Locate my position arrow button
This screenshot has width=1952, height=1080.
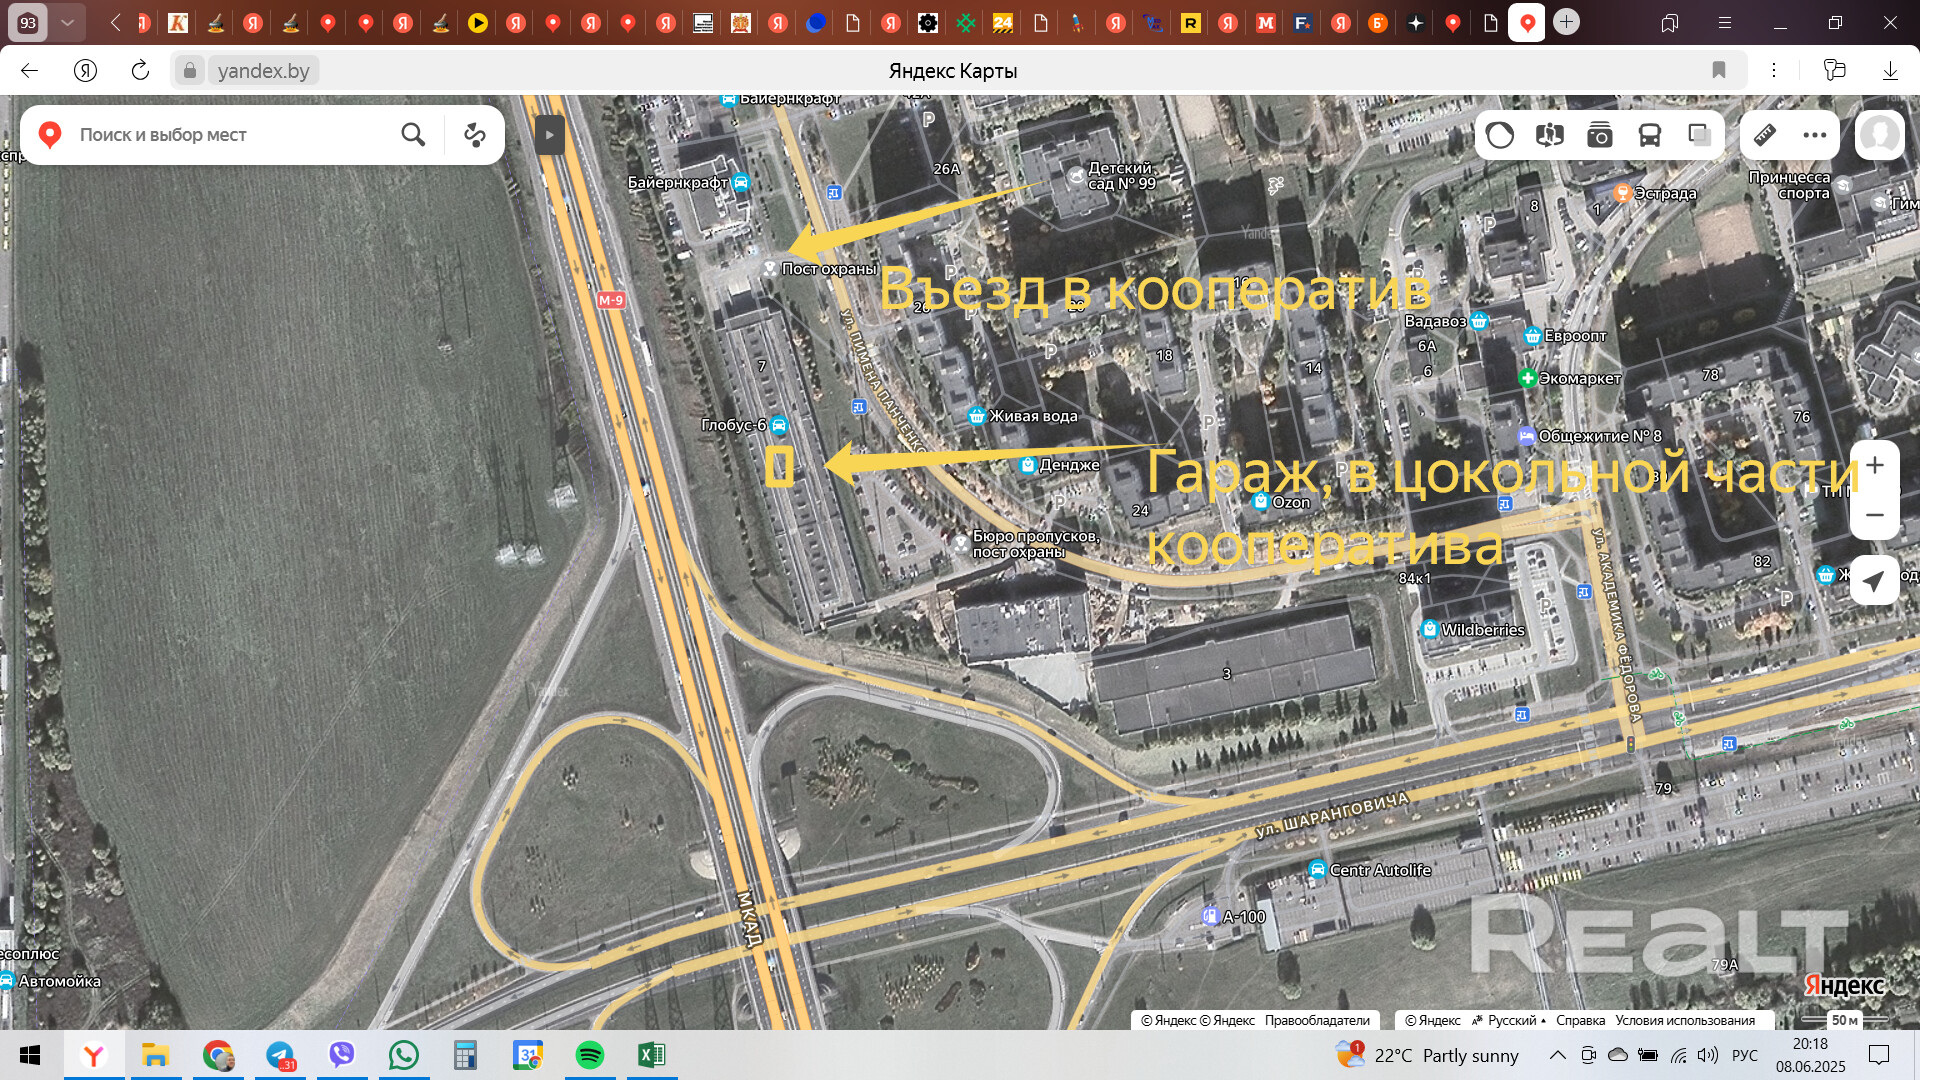(x=1875, y=580)
